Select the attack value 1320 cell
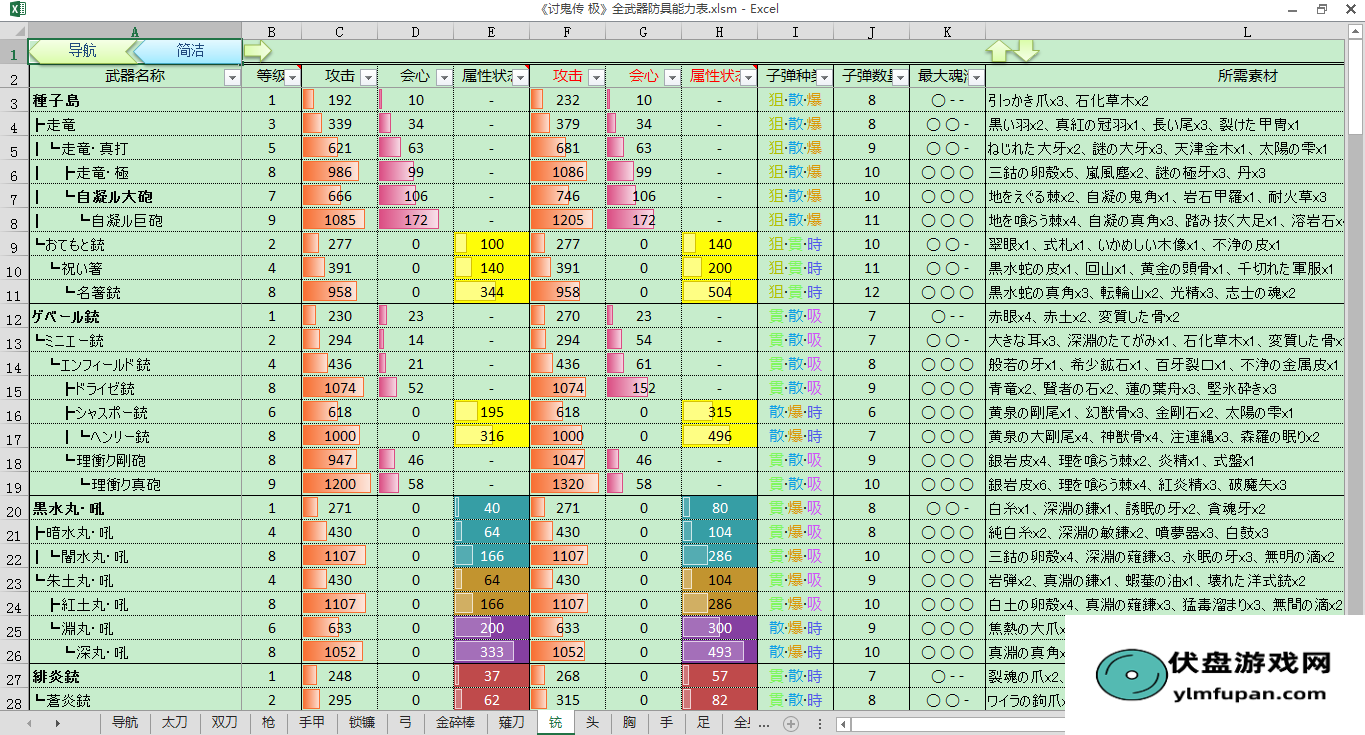Screen dimensions: 1365x735 point(567,484)
